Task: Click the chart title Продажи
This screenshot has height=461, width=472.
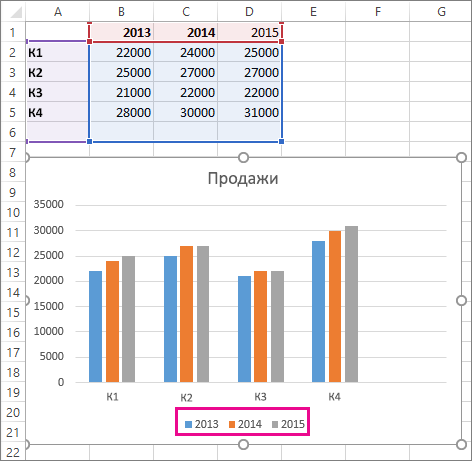Action: [x=243, y=178]
